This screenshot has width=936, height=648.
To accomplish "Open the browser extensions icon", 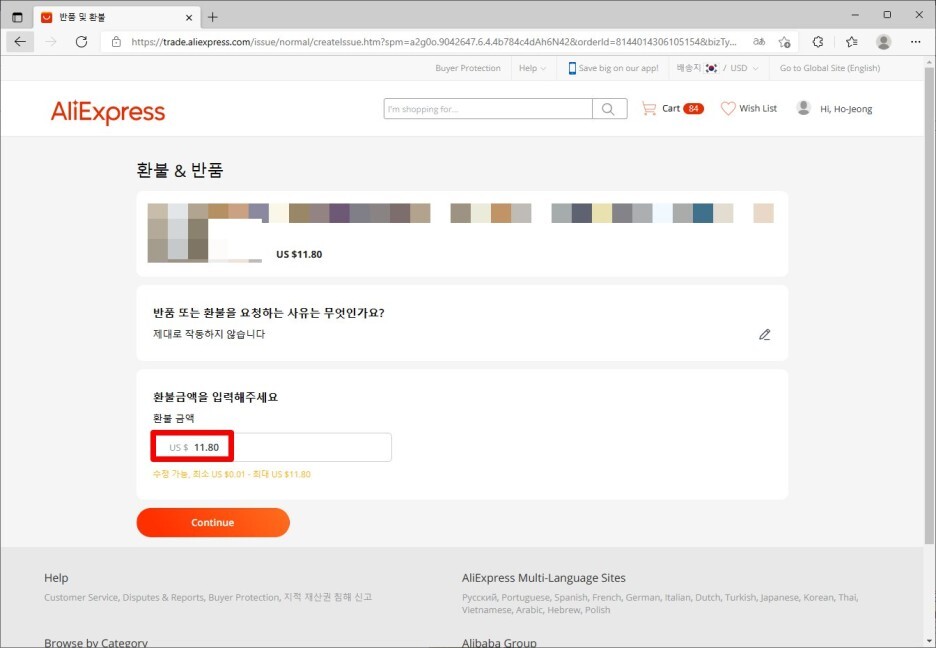I will click(x=818, y=42).
